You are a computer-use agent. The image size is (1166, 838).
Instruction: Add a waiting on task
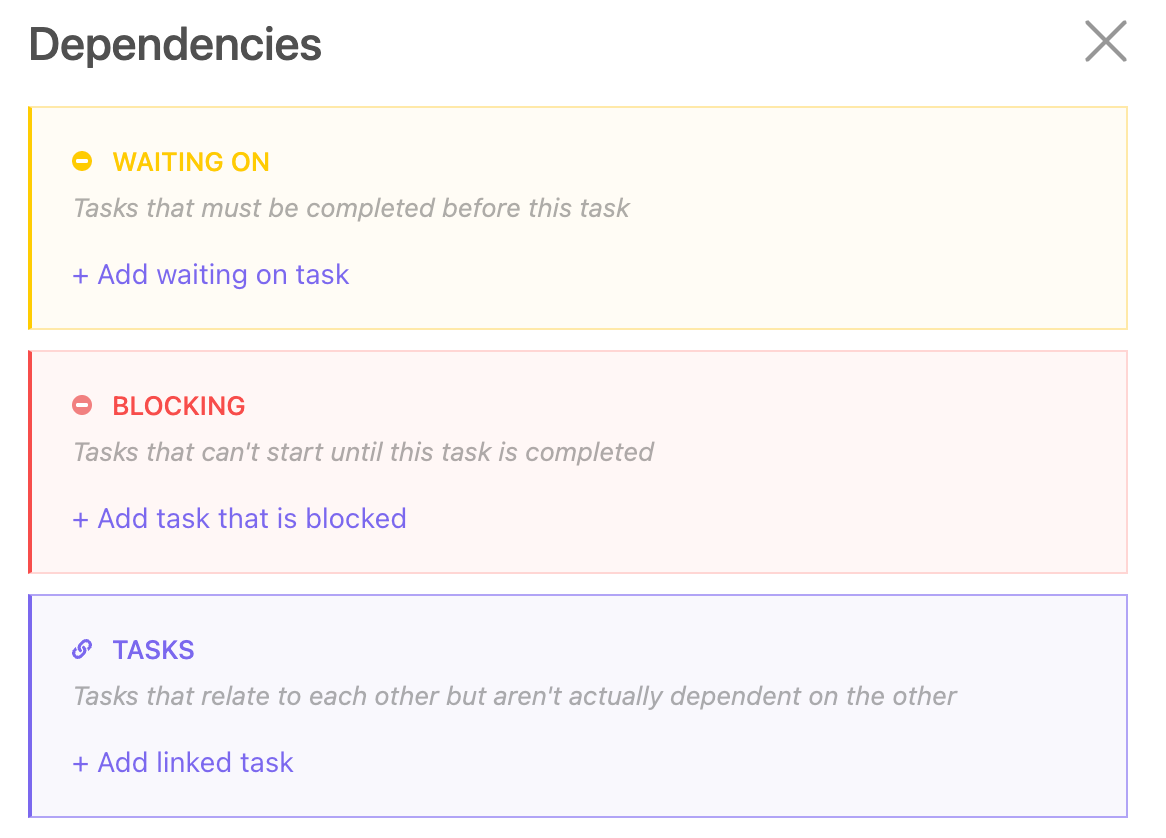[x=211, y=274]
